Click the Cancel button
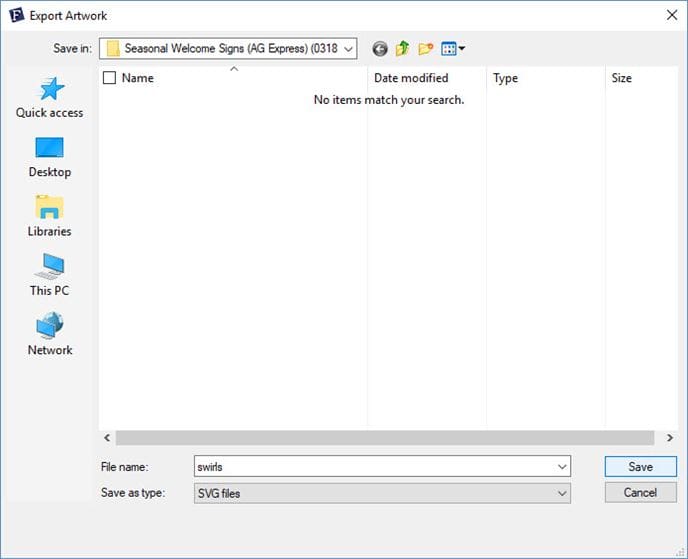 (x=641, y=493)
